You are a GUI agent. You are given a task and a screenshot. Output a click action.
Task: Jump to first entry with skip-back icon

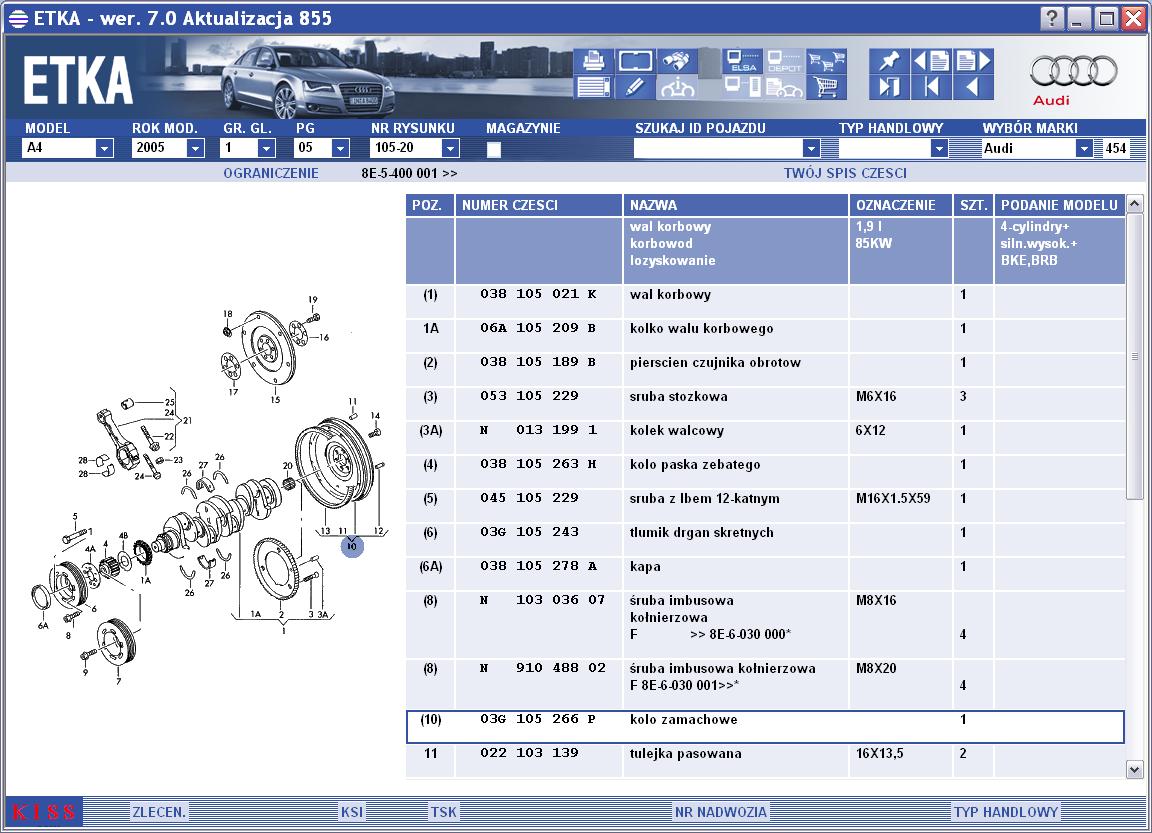tap(932, 87)
